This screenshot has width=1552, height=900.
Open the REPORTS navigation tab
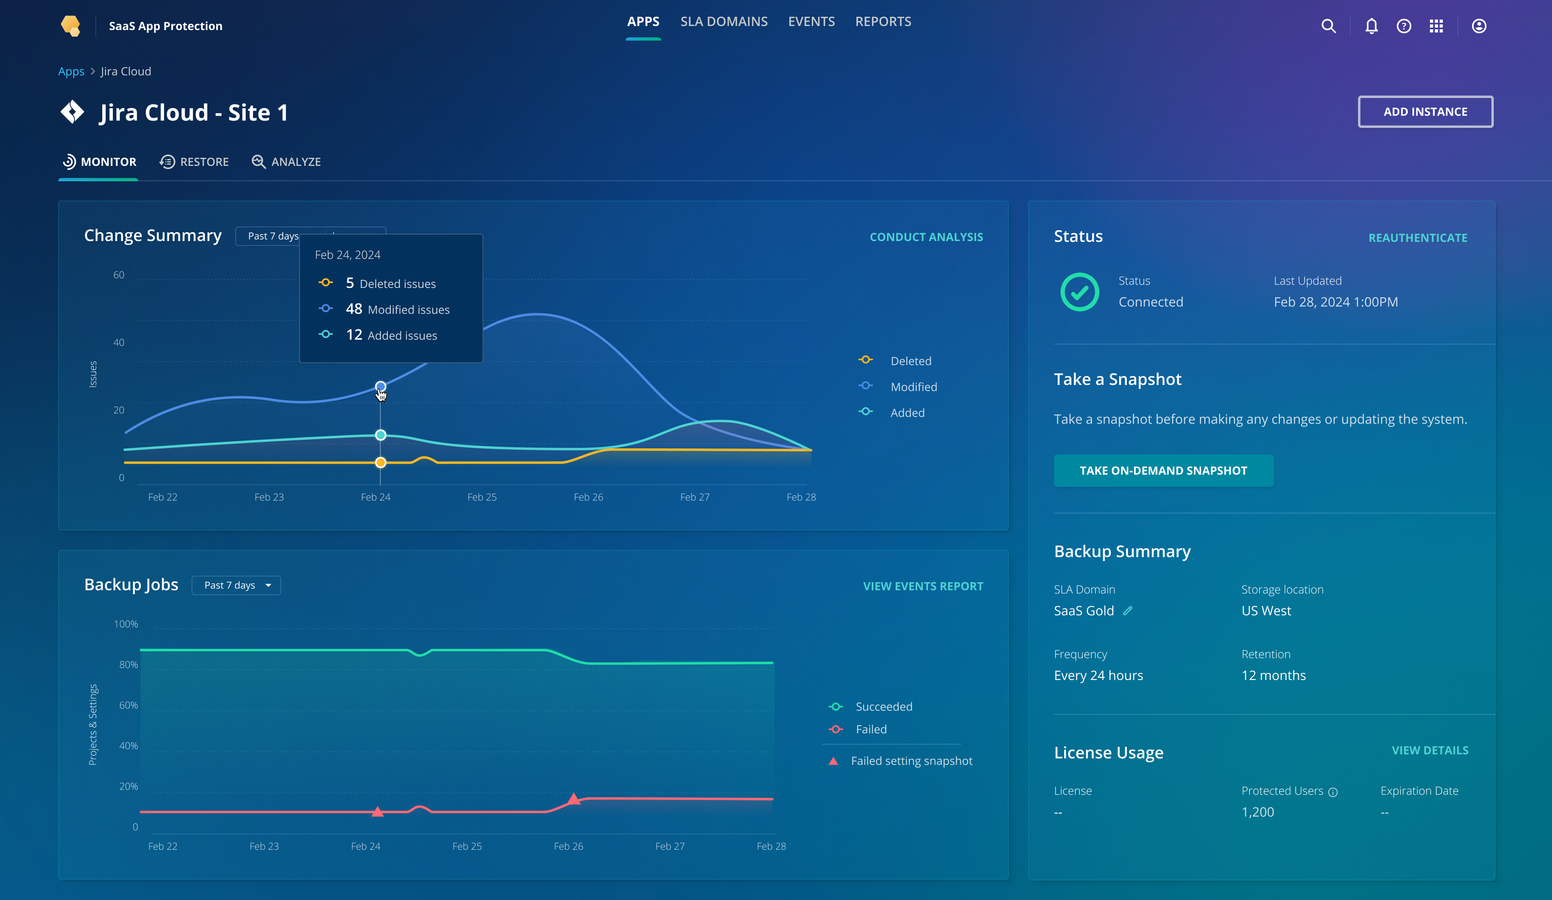[x=883, y=21]
